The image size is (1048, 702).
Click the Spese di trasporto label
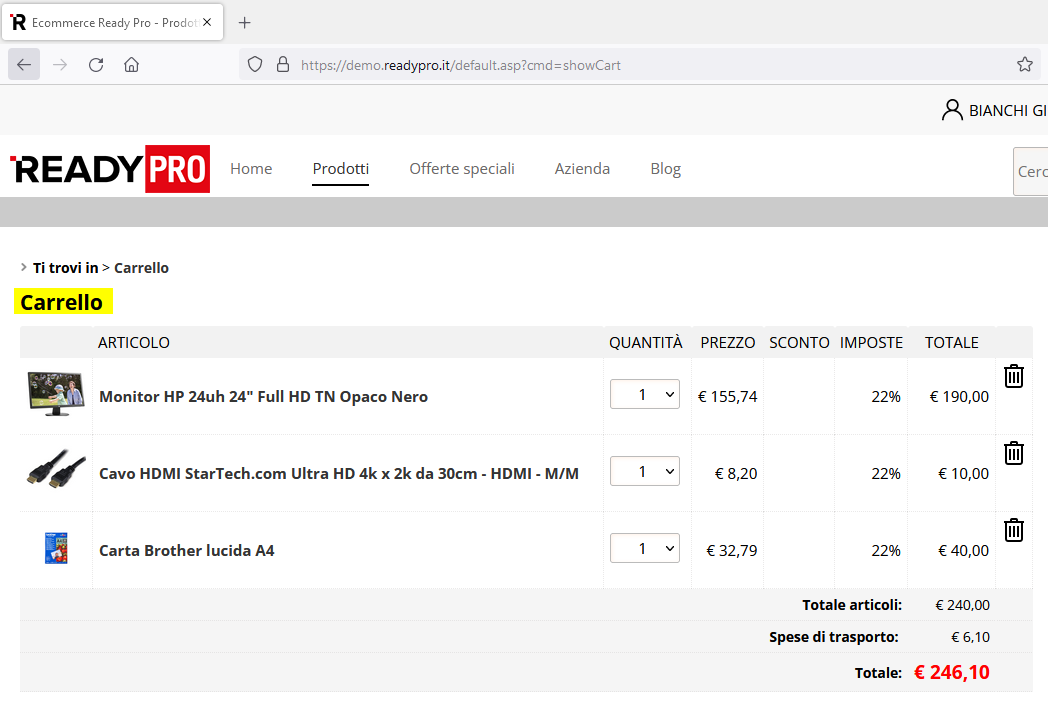(x=833, y=637)
